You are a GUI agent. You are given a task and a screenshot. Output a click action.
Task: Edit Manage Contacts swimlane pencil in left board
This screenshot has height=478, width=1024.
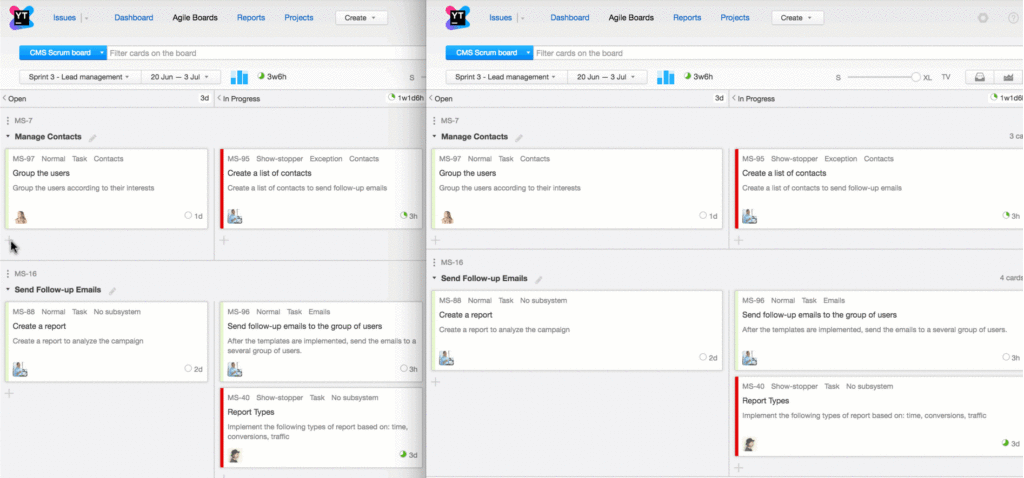coord(93,138)
